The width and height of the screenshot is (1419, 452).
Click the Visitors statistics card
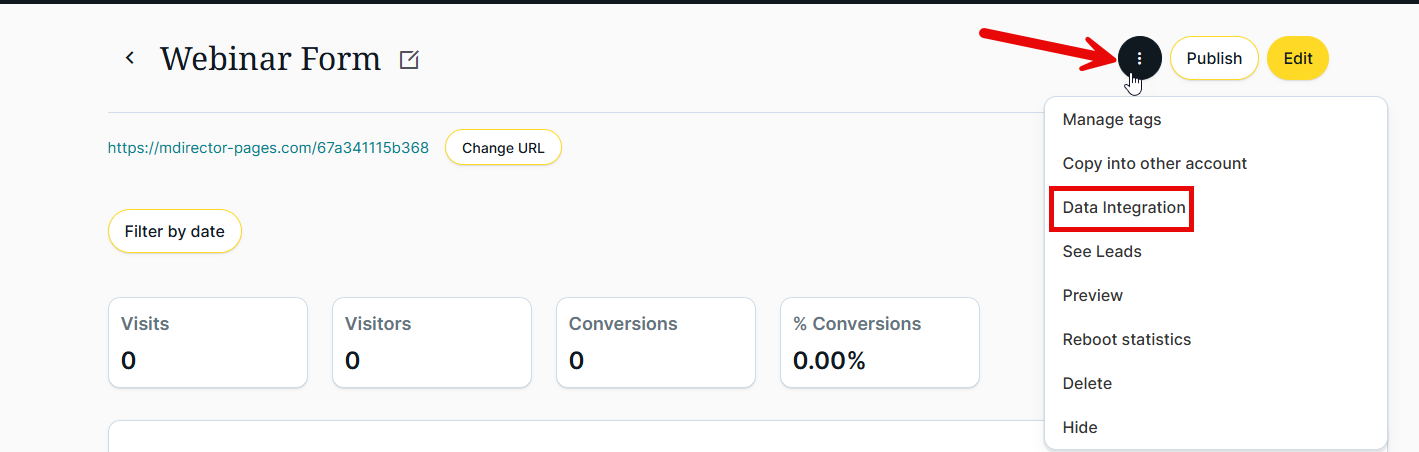pos(431,342)
